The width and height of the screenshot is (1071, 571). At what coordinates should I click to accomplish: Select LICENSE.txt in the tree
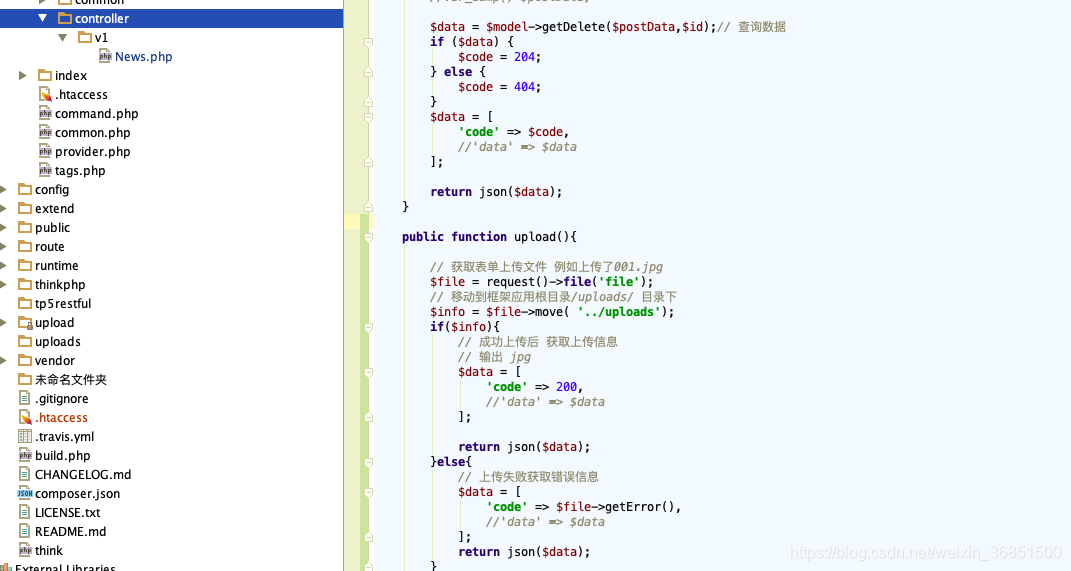point(68,512)
